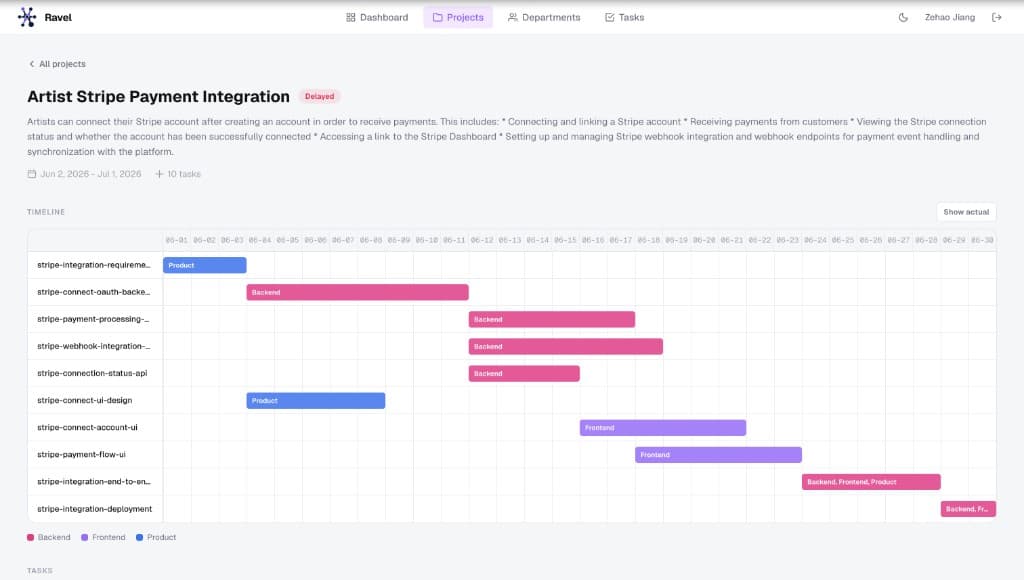1024x580 pixels.
Task: Click the calendar icon by project dates
Action: coord(31,174)
